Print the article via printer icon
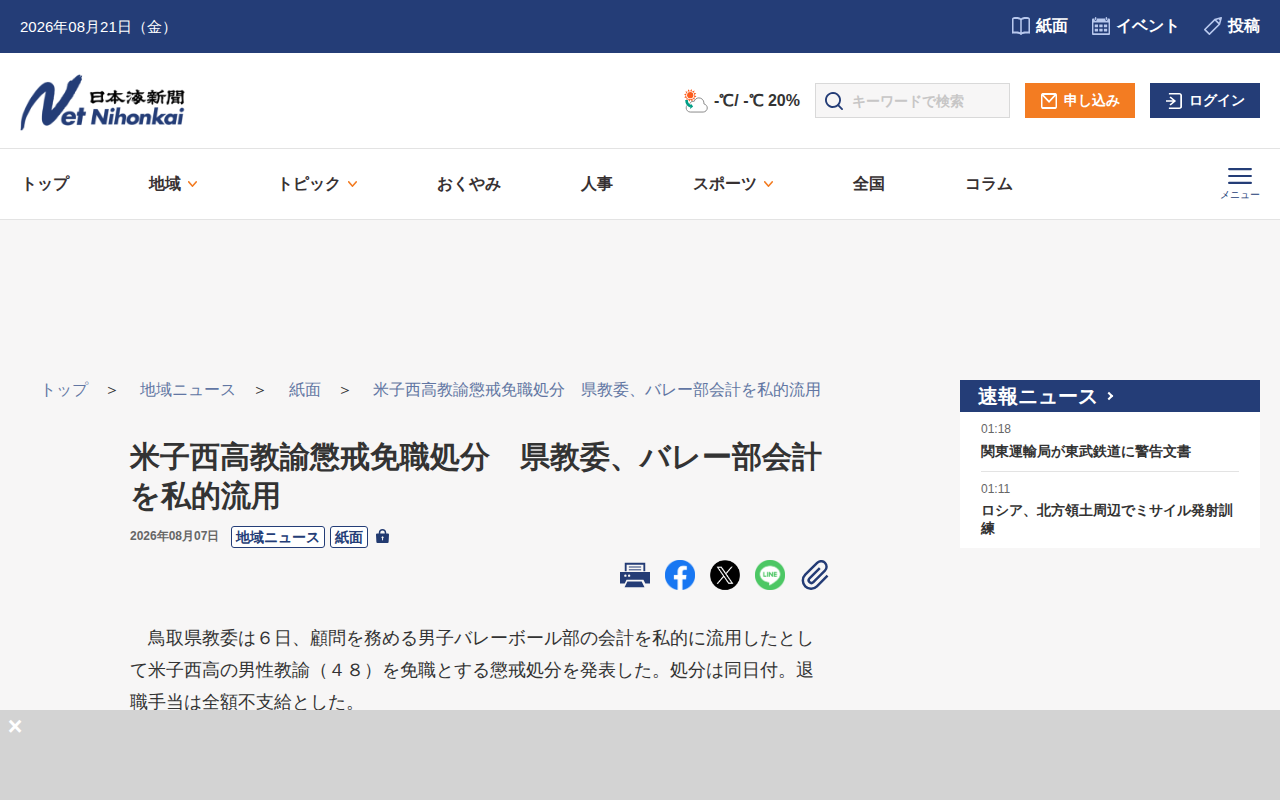Image resolution: width=1280 pixels, height=800 pixels. 635,575
